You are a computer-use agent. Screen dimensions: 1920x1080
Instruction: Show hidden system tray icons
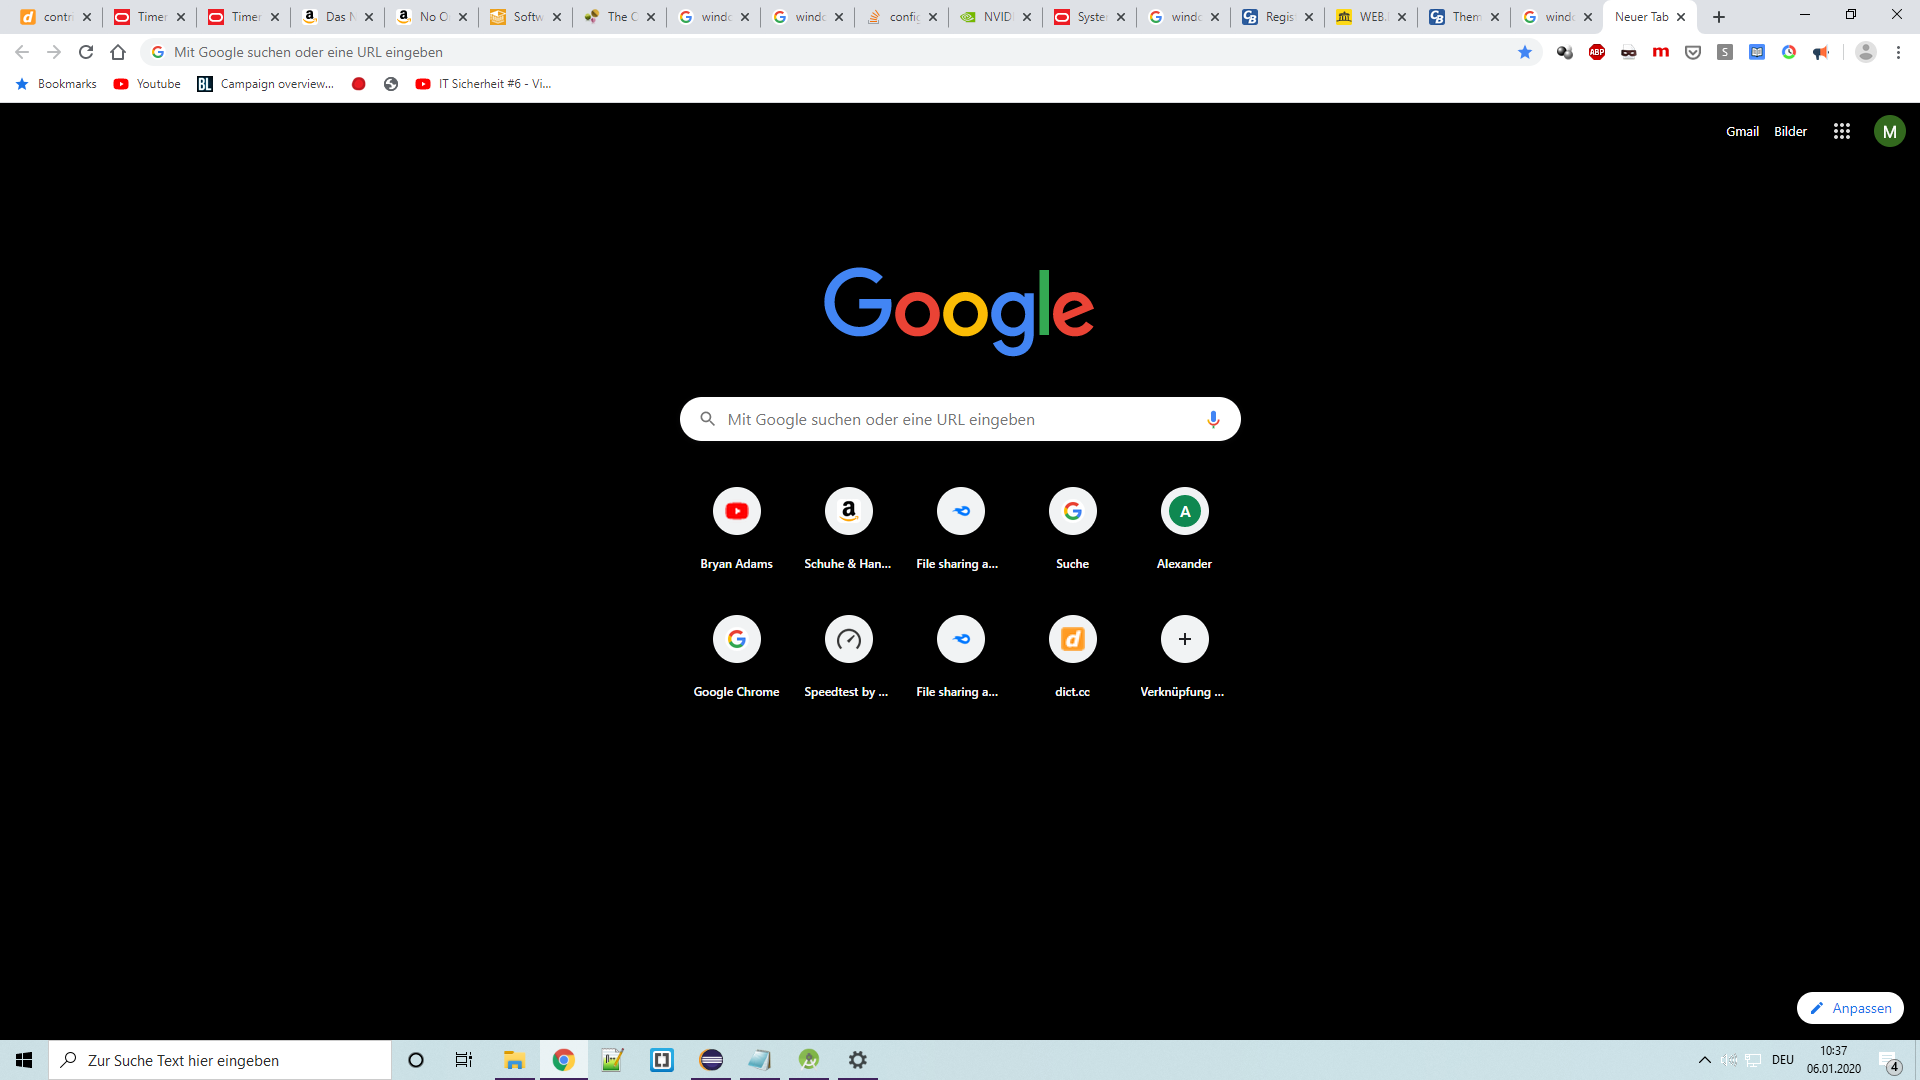[1705, 1060]
